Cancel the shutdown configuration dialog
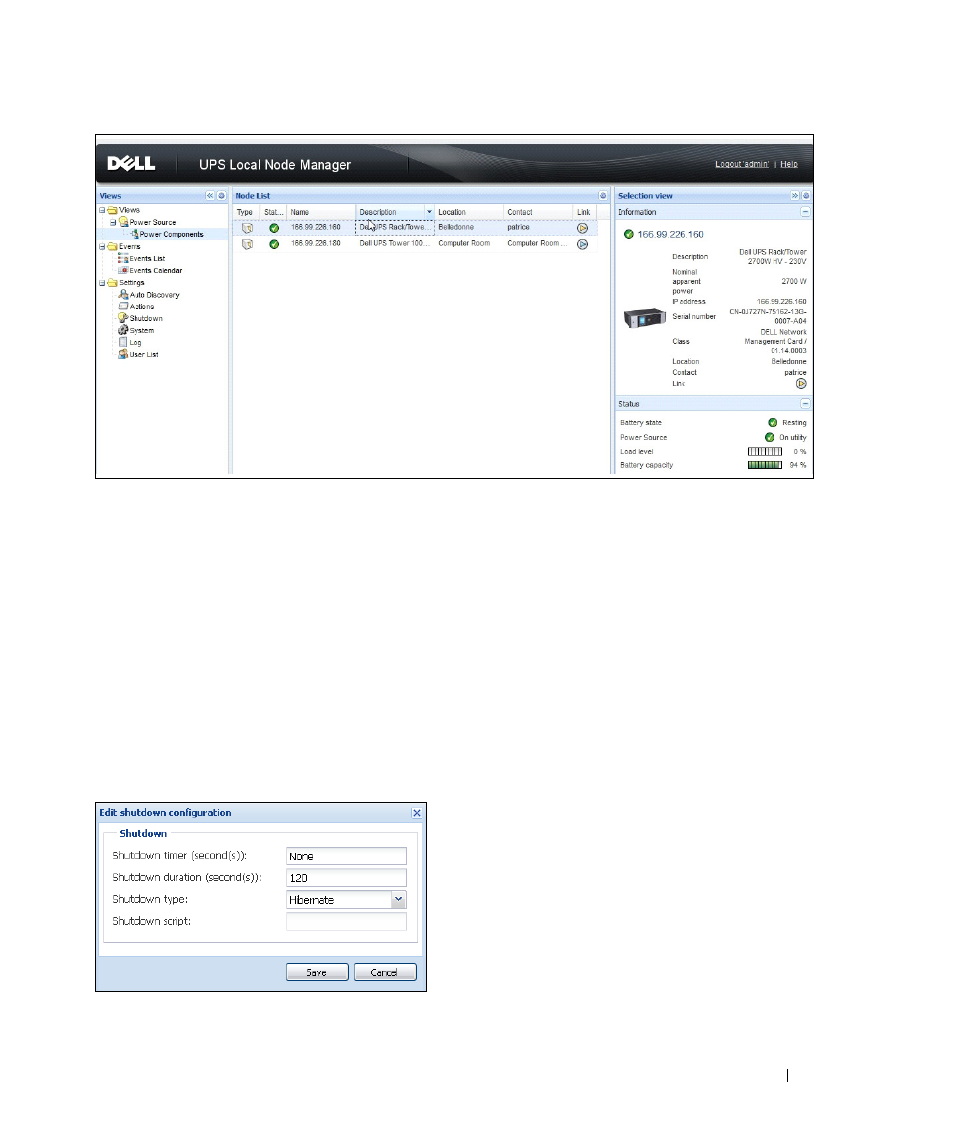This screenshot has height=1145, width=954. click(x=385, y=972)
